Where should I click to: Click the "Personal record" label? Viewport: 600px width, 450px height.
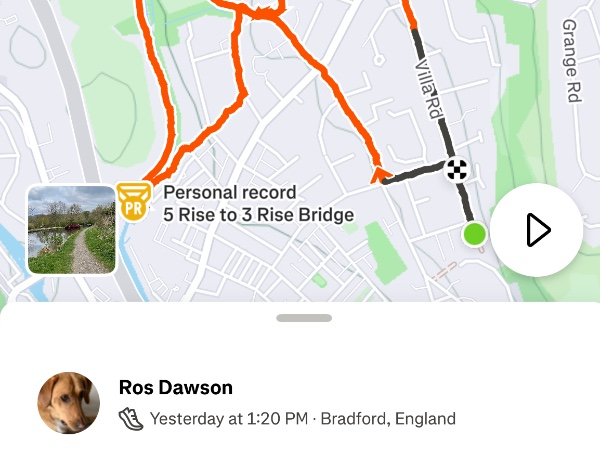click(230, 192)
